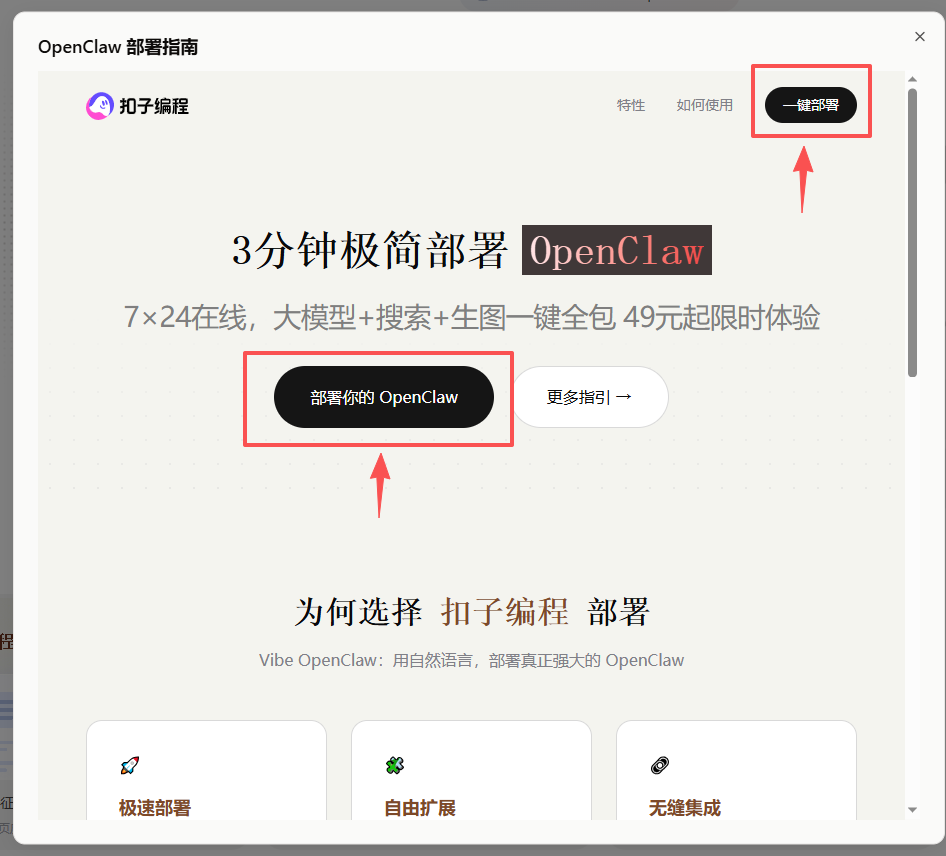Select the 自由扩展 card title
The height and width of the screenshot is (856, 946).
420,807
